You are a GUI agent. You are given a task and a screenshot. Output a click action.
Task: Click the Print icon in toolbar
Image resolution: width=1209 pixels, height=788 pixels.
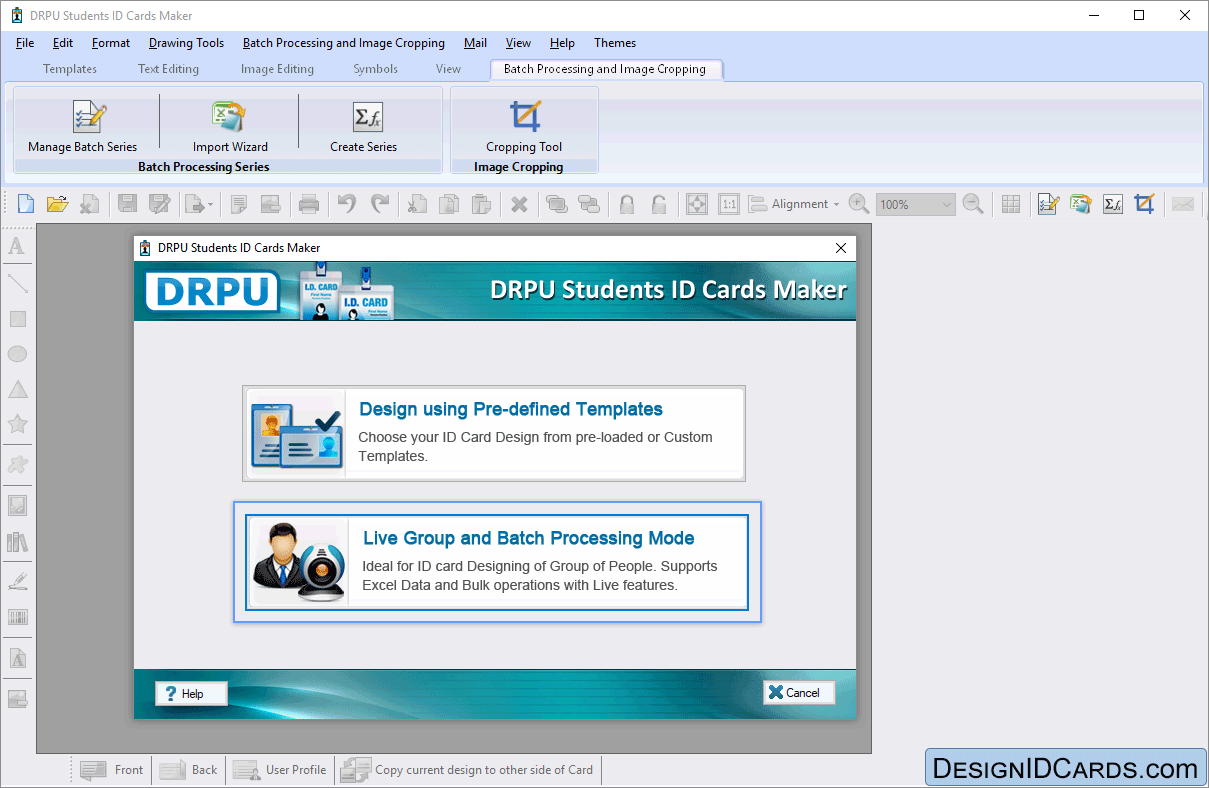(309, 204)
